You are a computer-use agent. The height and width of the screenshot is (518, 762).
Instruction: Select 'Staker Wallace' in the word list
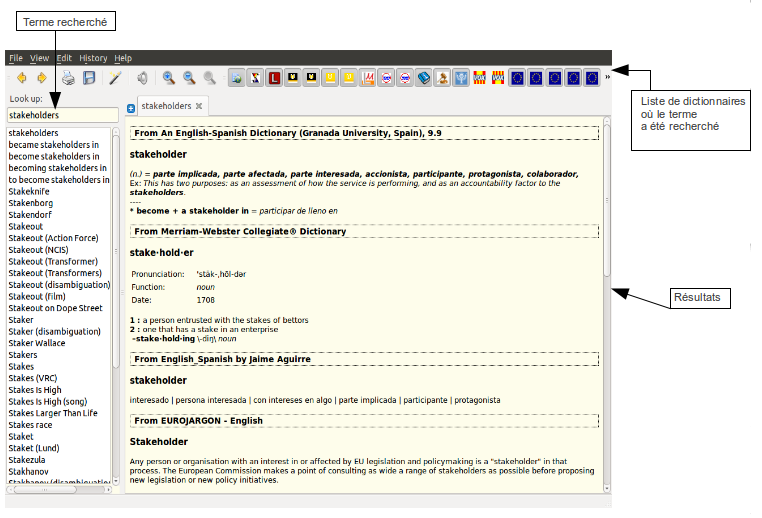click(x=36, y=343)
